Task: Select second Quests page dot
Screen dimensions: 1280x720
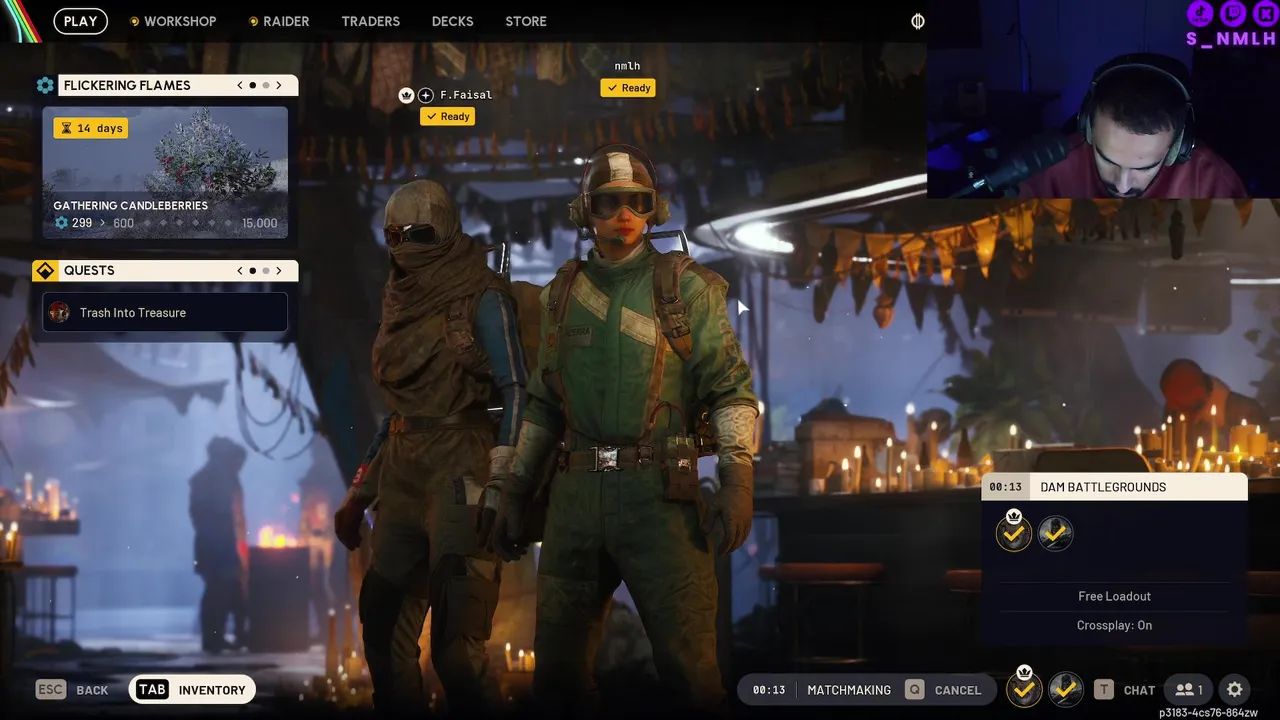Action: pyautogui.click(x=266, y=270)
